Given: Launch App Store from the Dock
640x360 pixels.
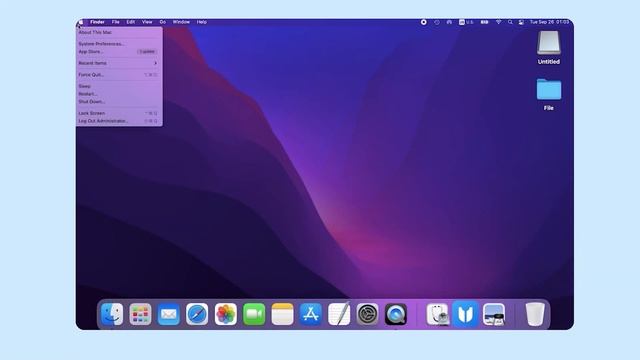Looking at the screenshot, I should (x=311, y=314).
